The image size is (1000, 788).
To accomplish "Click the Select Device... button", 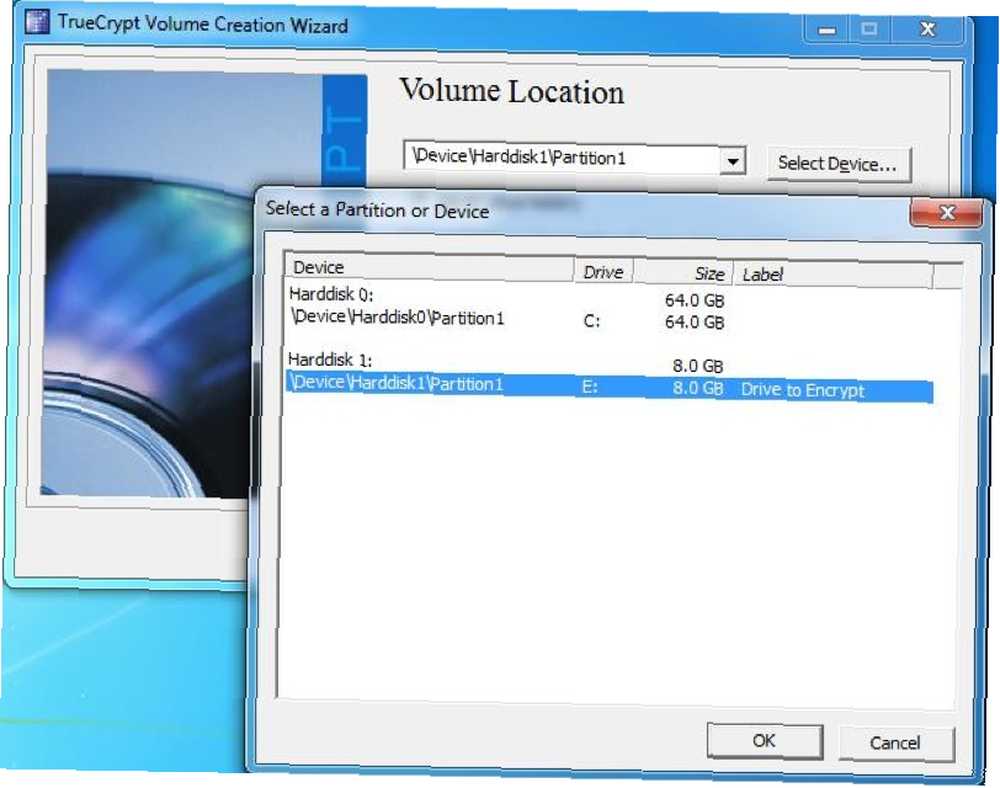I will coord(838,164).
